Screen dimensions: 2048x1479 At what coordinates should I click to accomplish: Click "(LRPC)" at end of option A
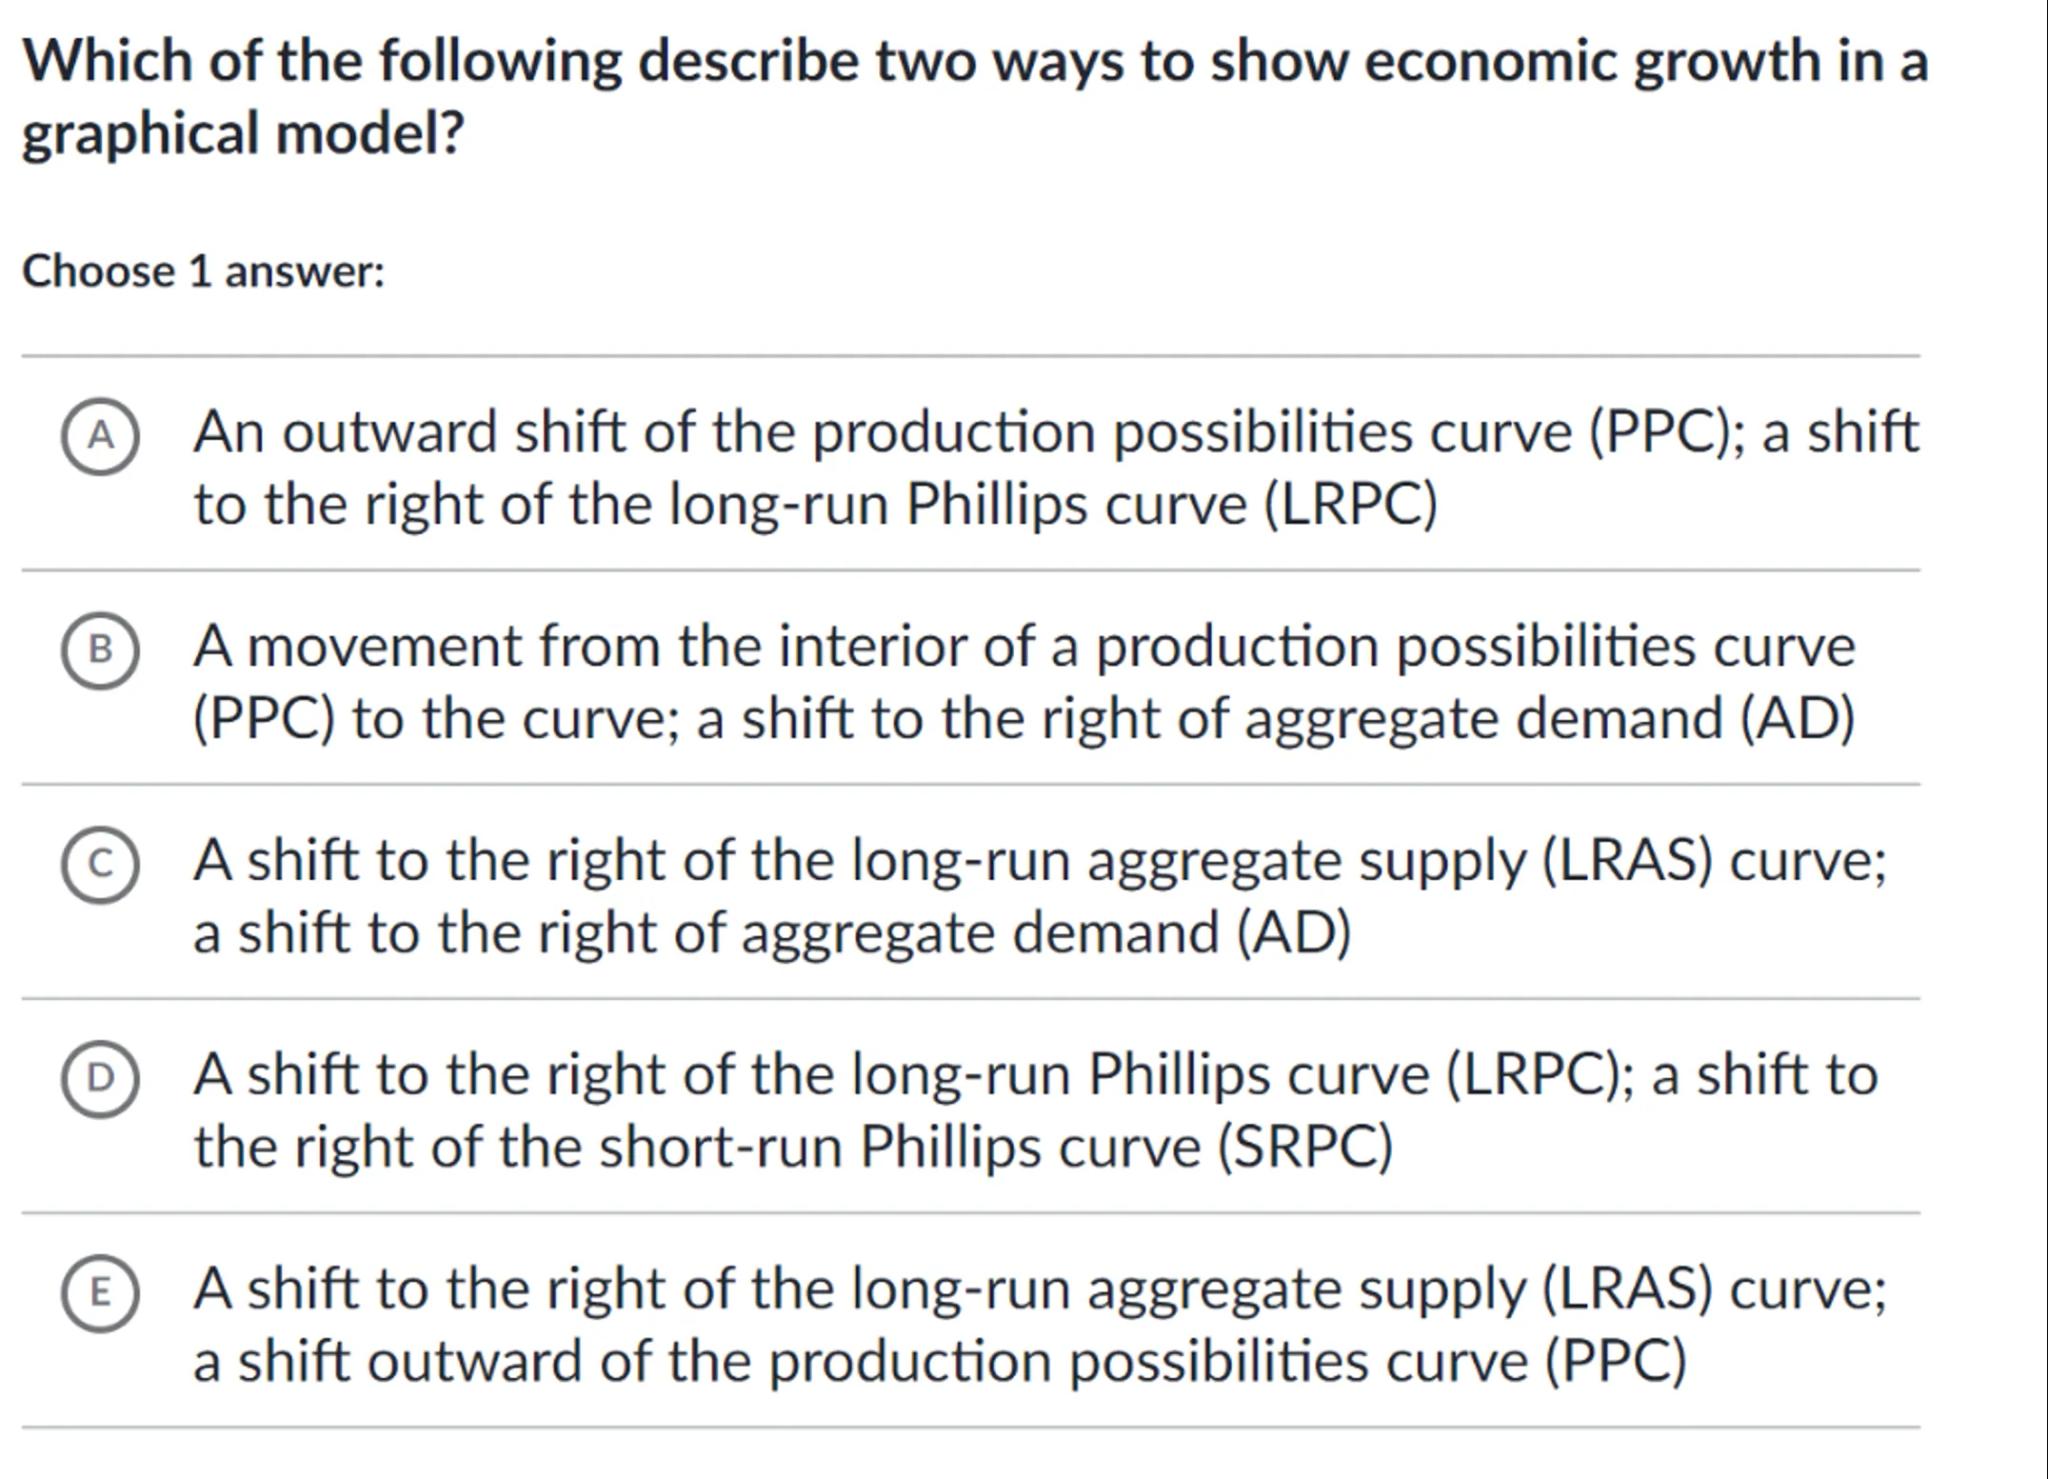[x=1350, y=505]
